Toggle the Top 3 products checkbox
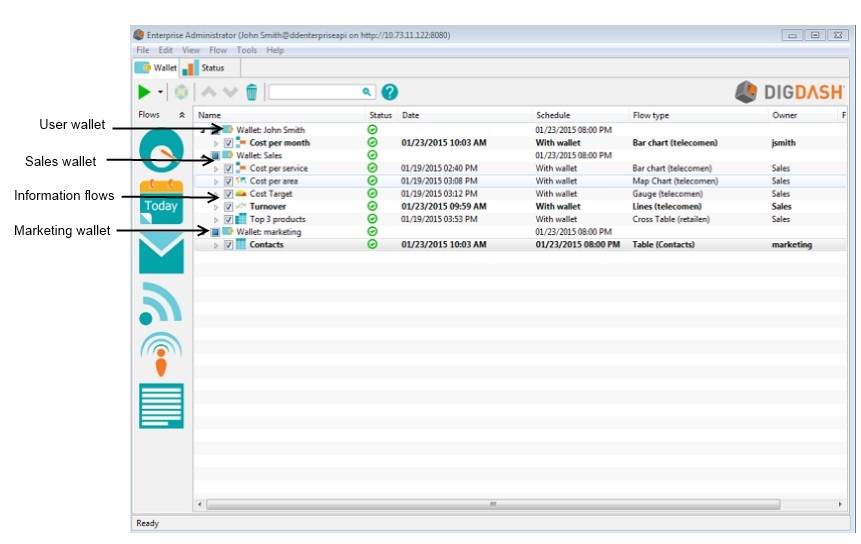 228,220
